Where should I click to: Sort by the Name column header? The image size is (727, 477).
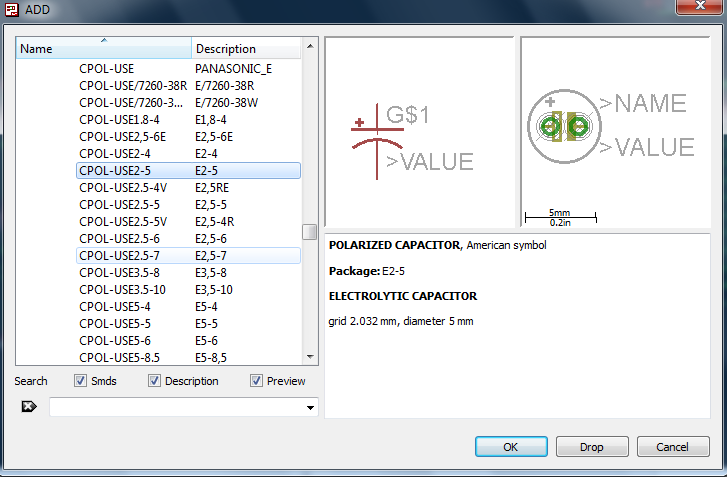[103, 48]
